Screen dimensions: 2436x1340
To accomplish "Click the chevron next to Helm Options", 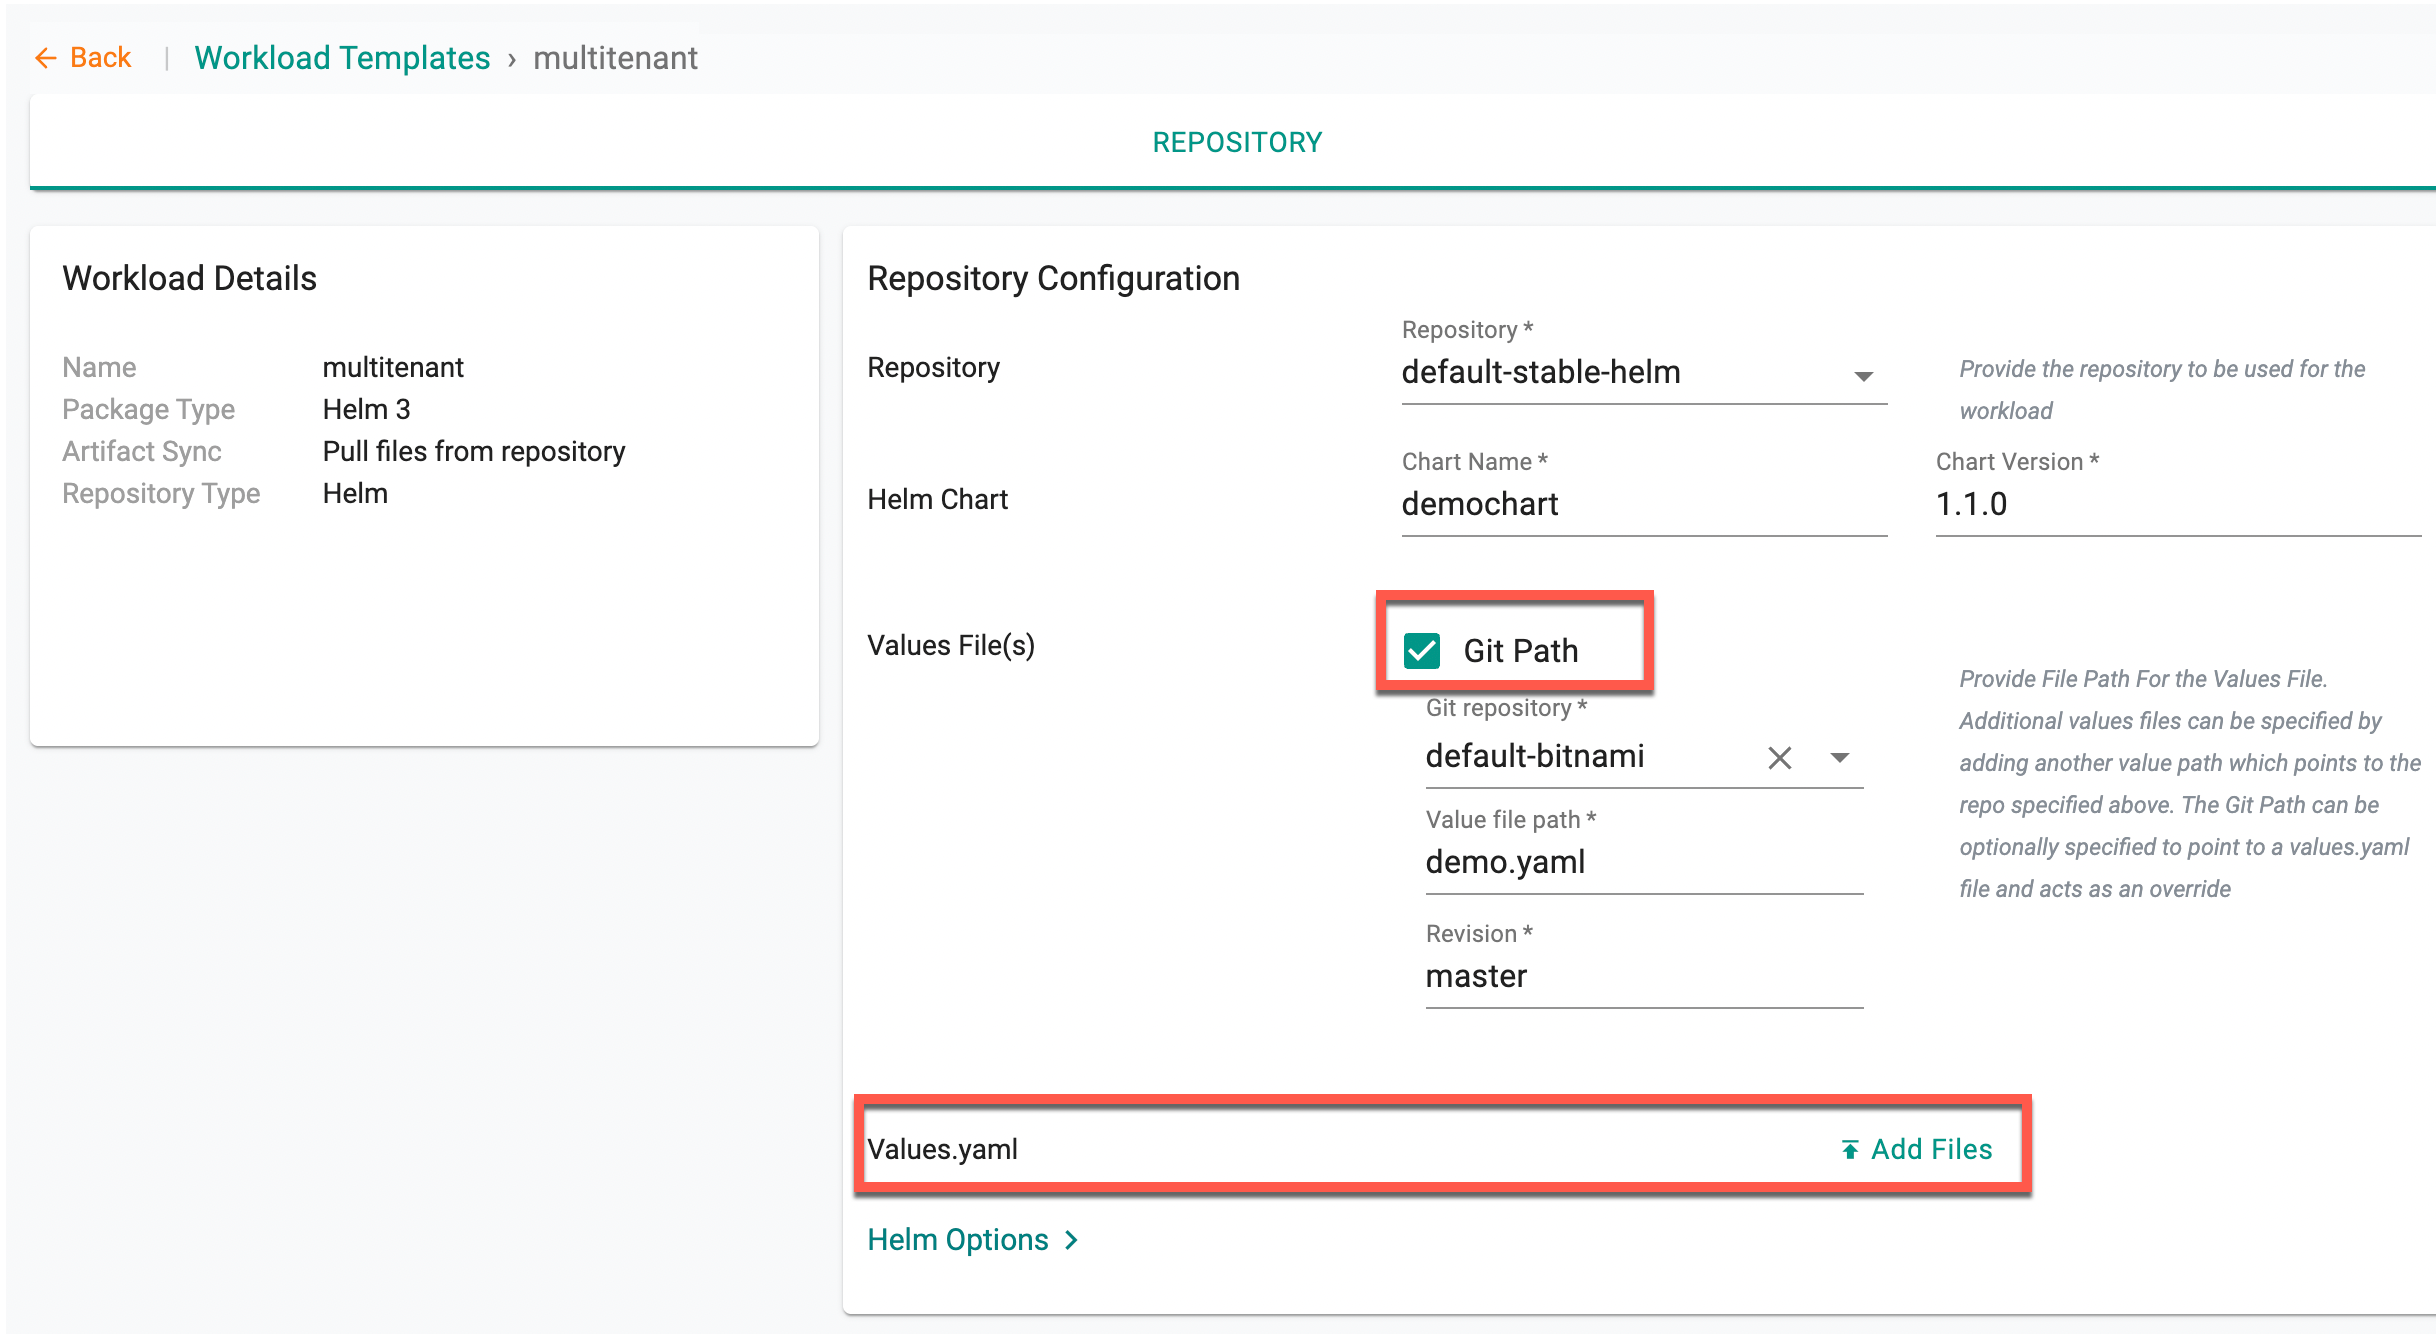I will (x=1072, y=1240).
